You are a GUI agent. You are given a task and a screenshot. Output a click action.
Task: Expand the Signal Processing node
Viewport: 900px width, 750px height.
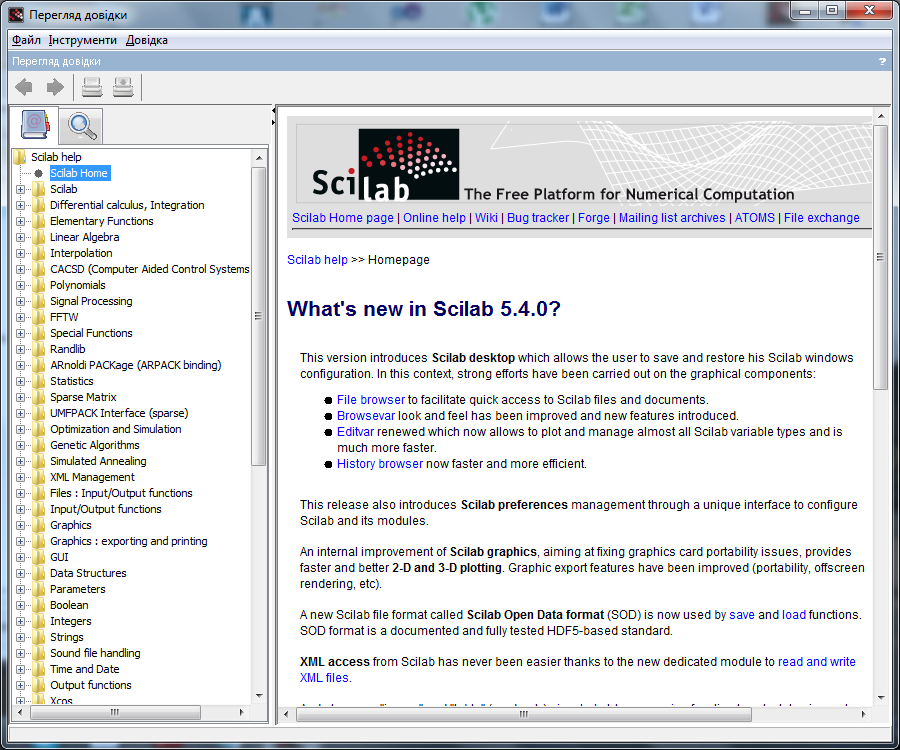tap(21, 301)
